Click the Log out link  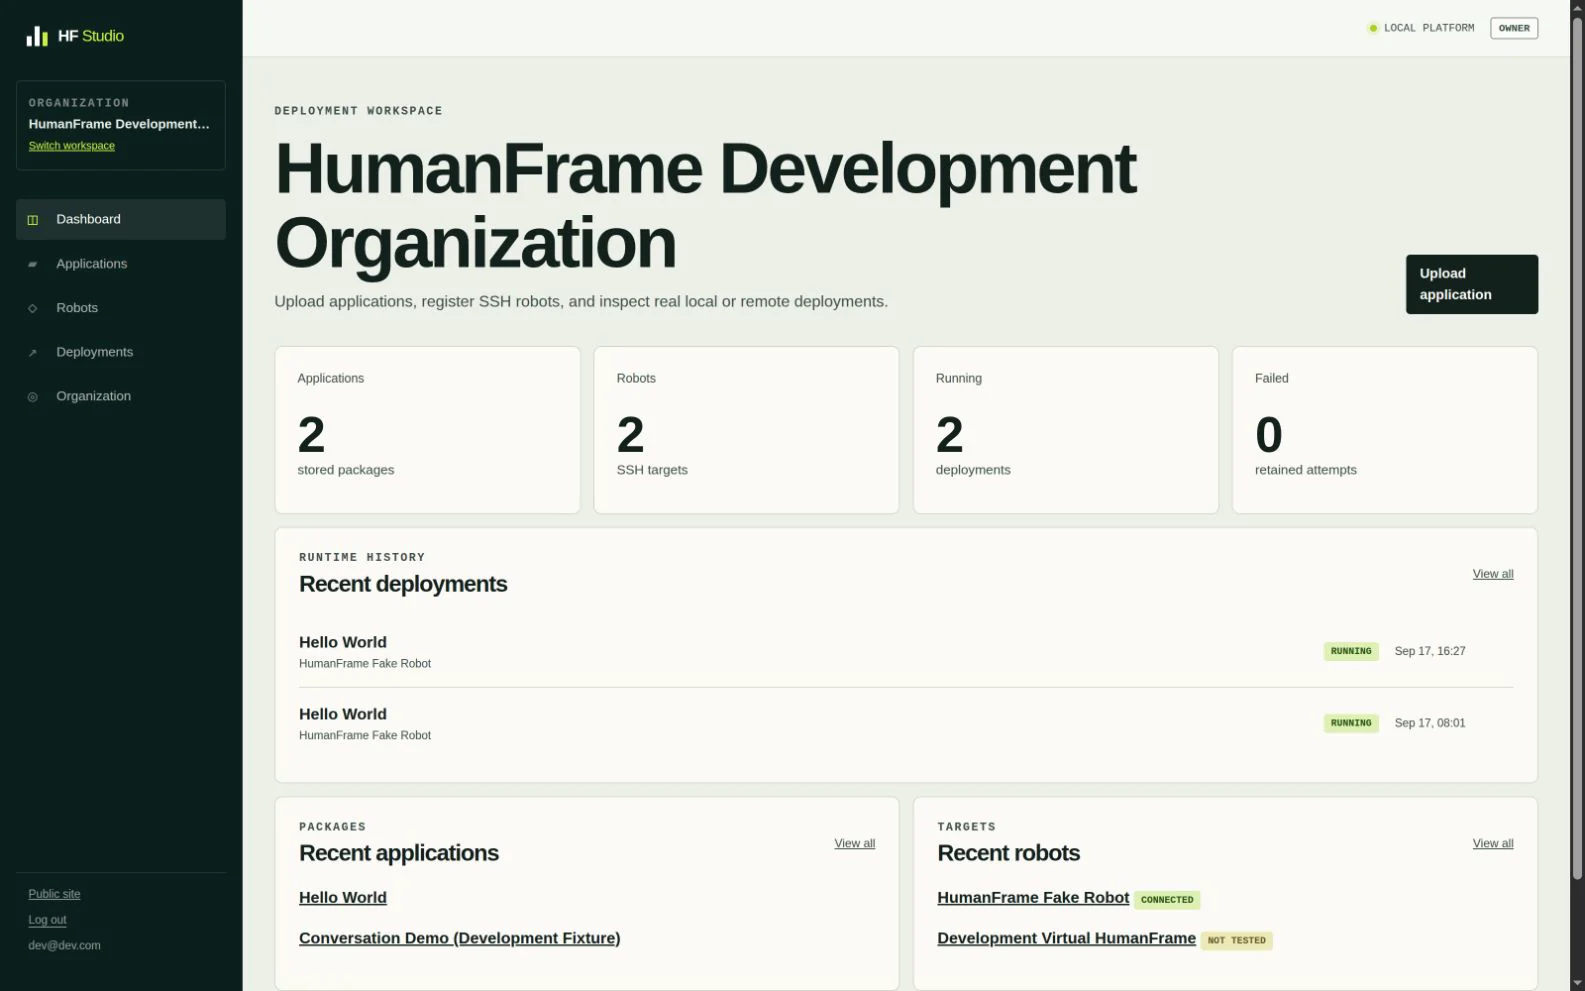(47, 920)
